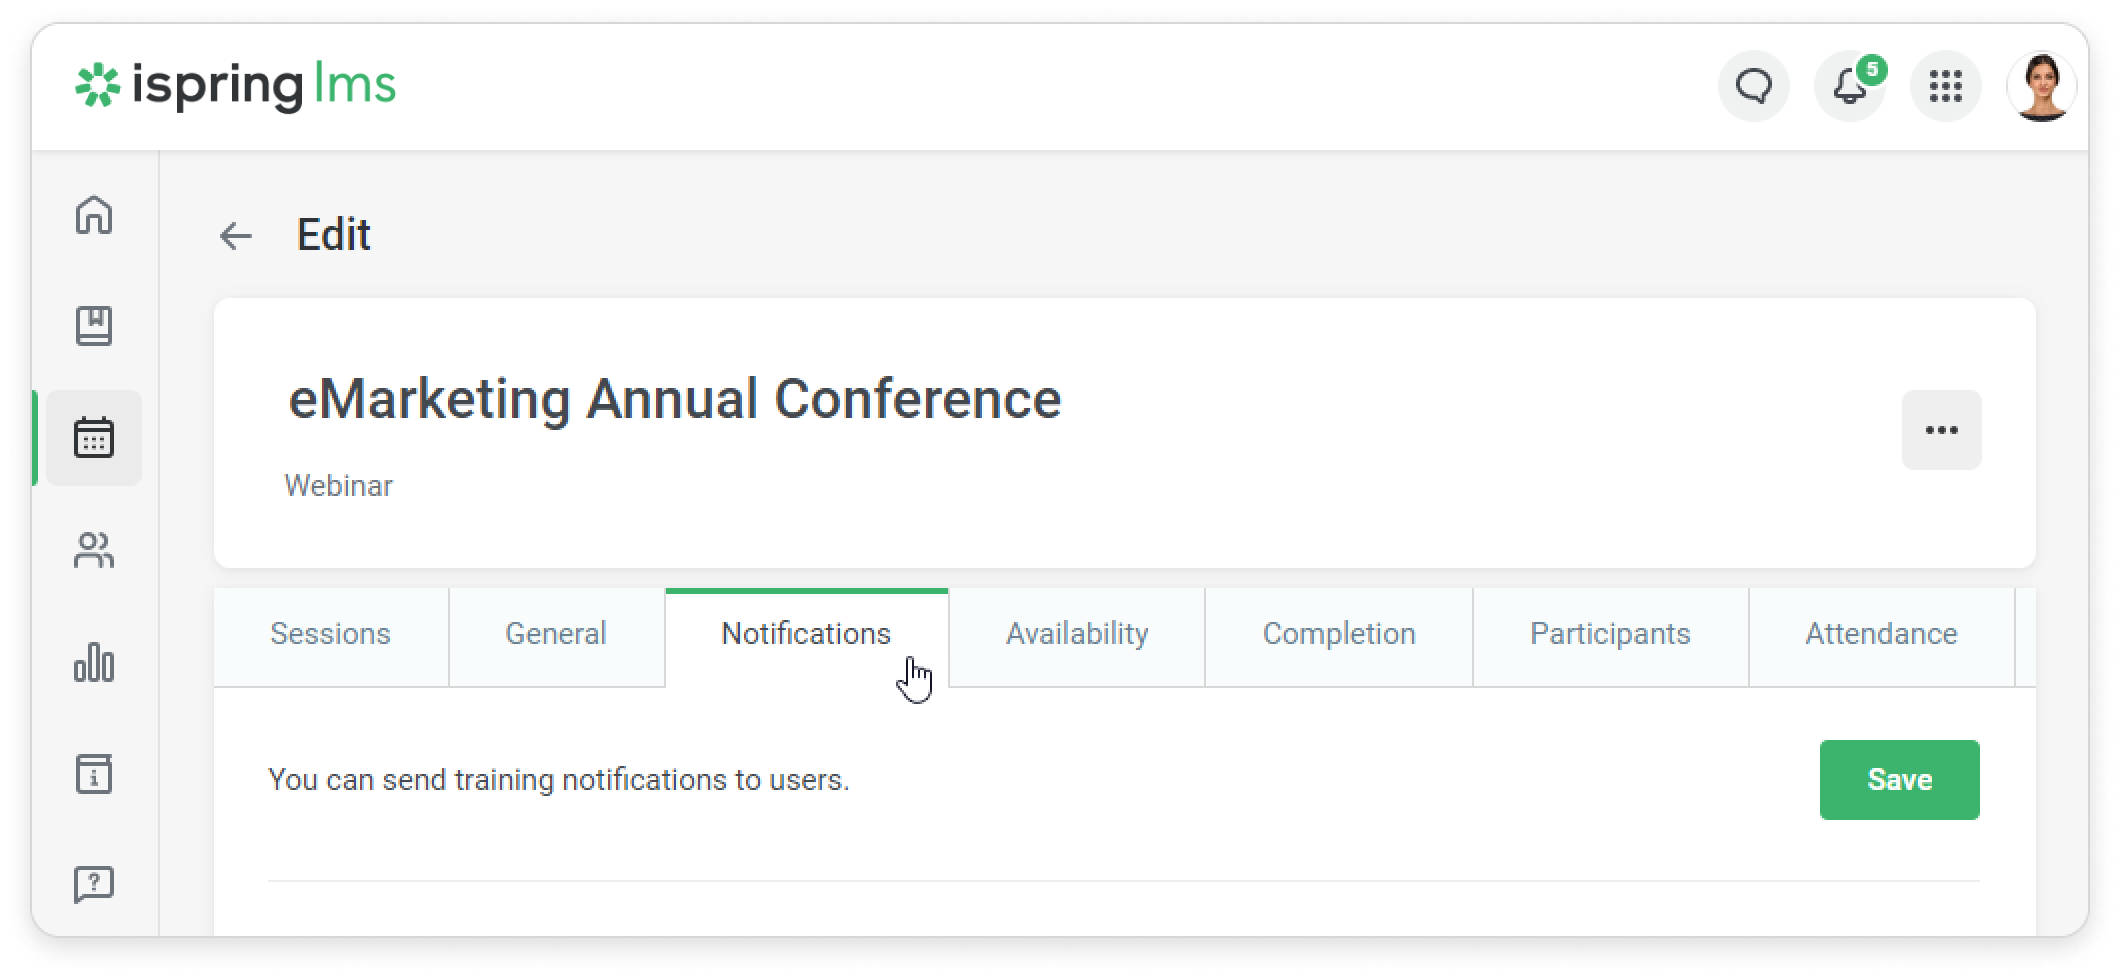Open the user profile avatar menu
The width and height of the screenshot is (2120, 976).
pos(2041,86)
